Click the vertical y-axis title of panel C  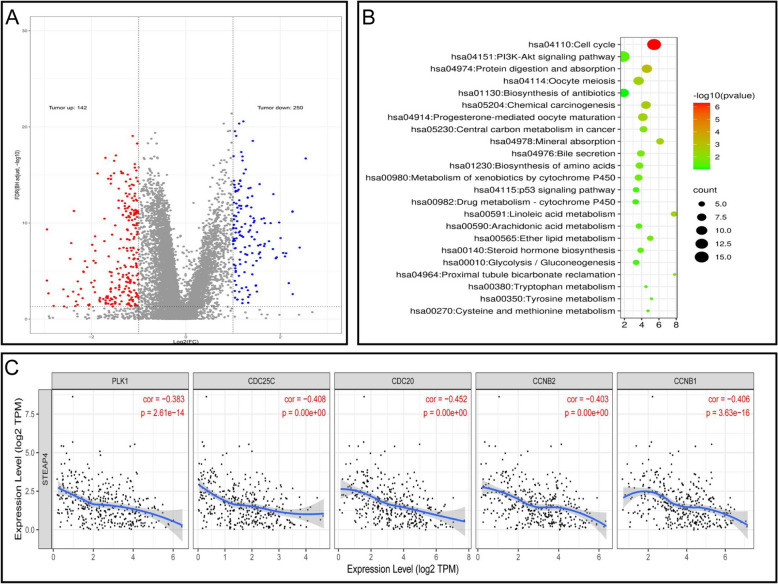18,469
